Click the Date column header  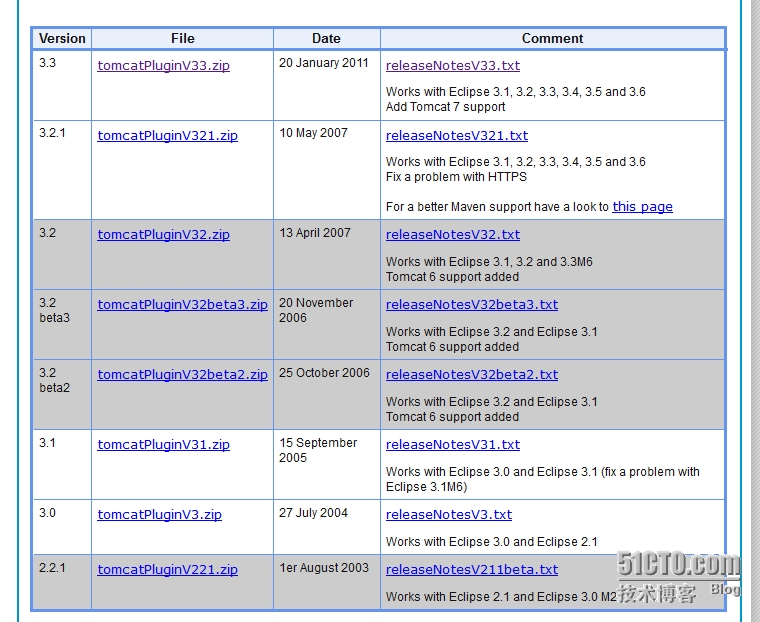tap(326, 38)
